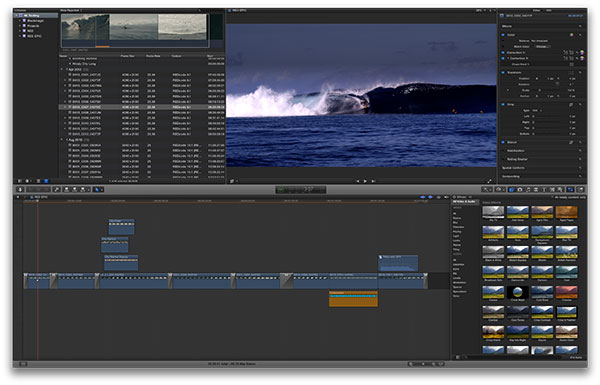The height and width of the screenshot is (385, 600).
Task: Go to next edit in the viewer
Action: pos(373,181)
